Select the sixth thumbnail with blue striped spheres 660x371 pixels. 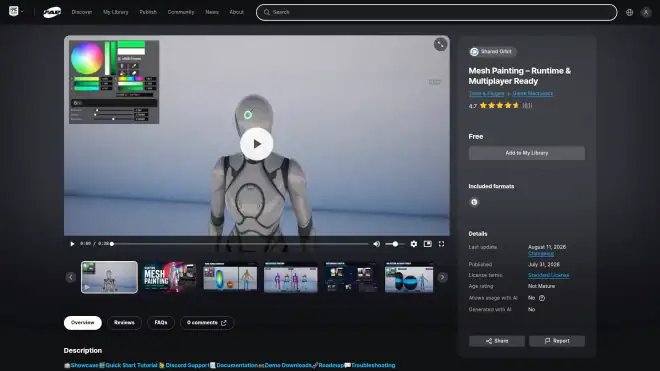409,277
